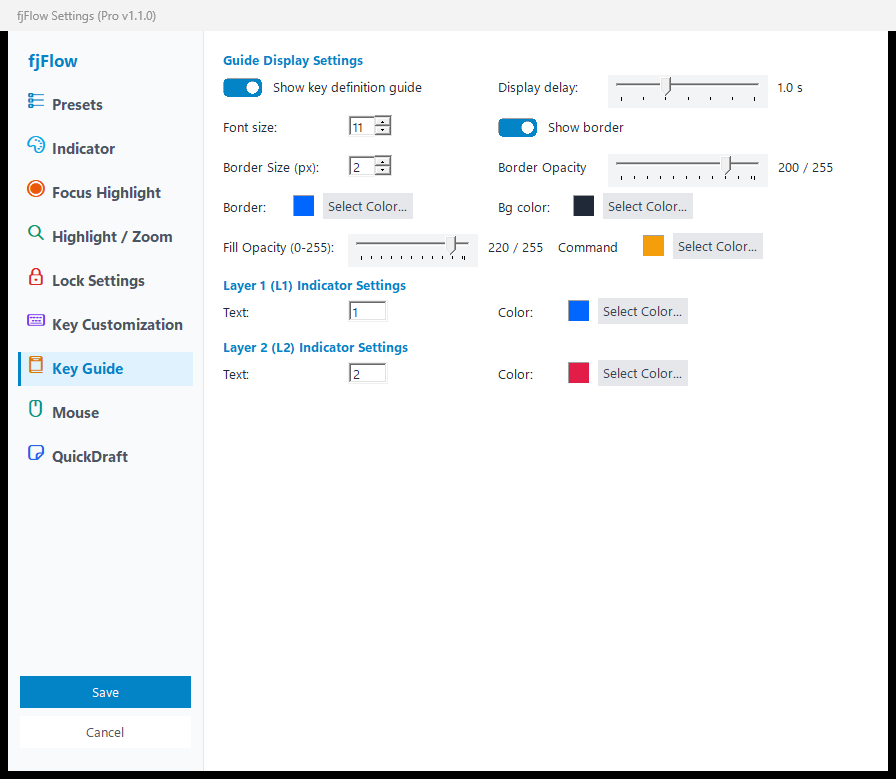896x779 pixels.
Task: Click the Layer 2 Text input field
Action: 367,374
